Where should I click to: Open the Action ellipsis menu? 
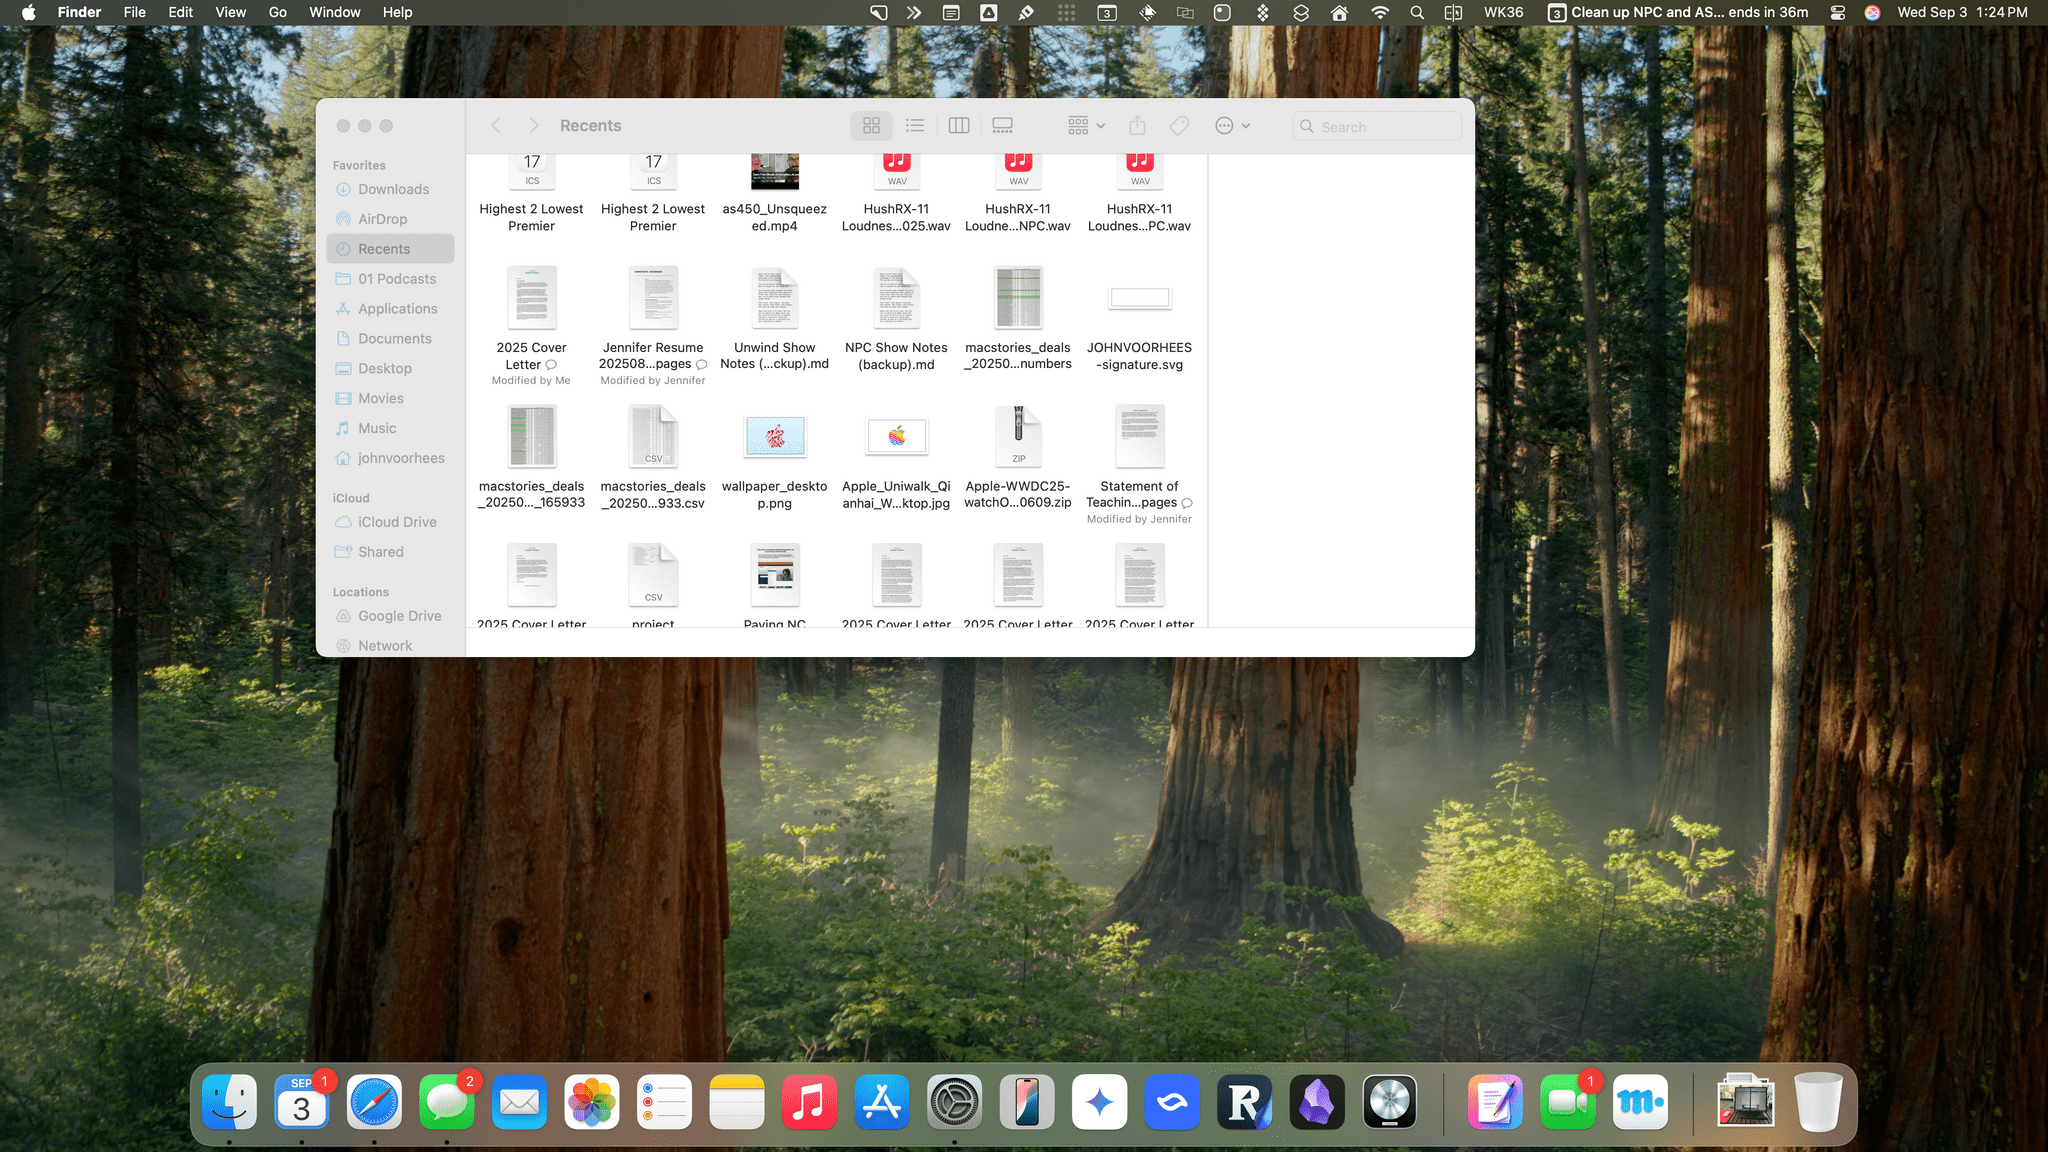(1233, 126)
